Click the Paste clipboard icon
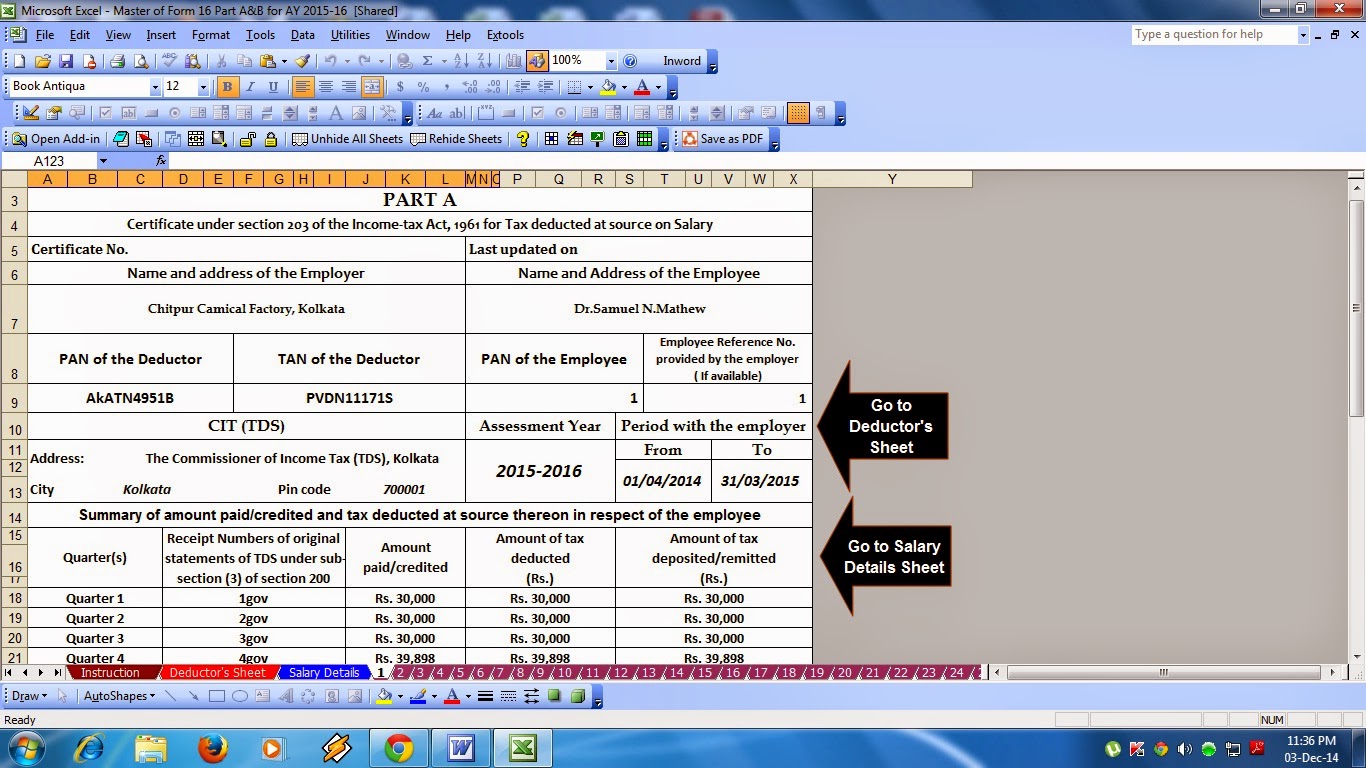The image size is (1366, 768). tap(268, 61)
